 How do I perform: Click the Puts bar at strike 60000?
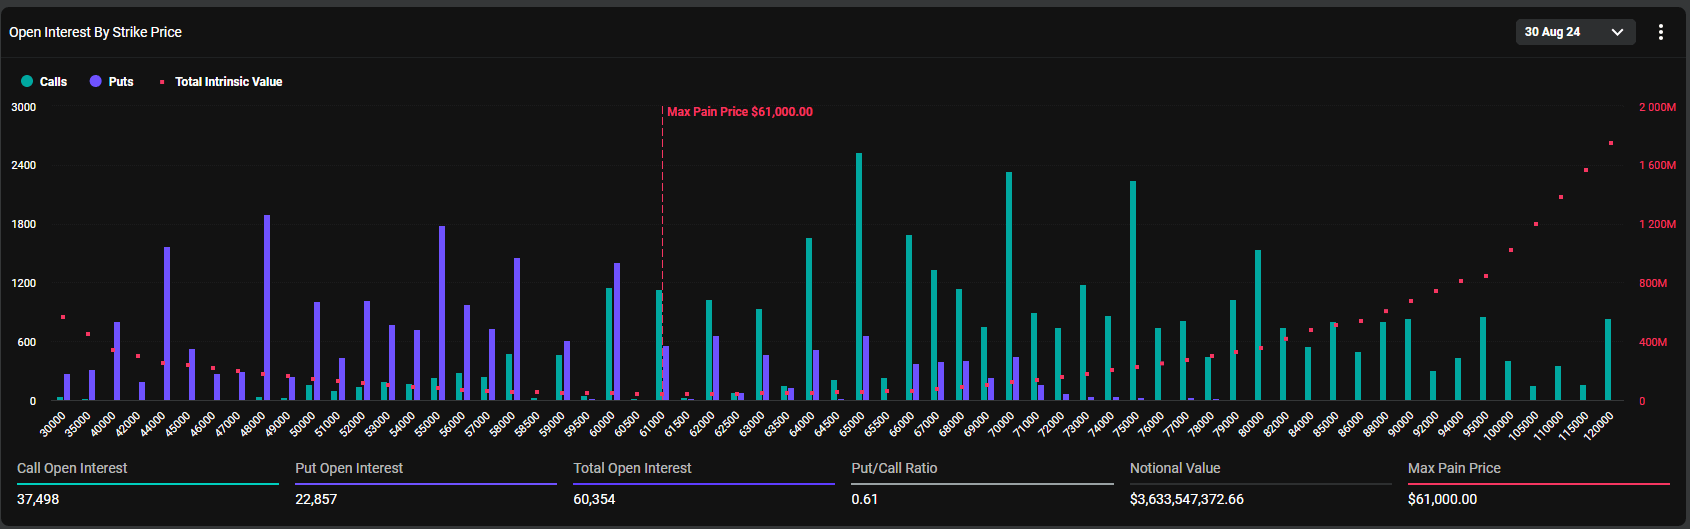(x=617, y=332)
